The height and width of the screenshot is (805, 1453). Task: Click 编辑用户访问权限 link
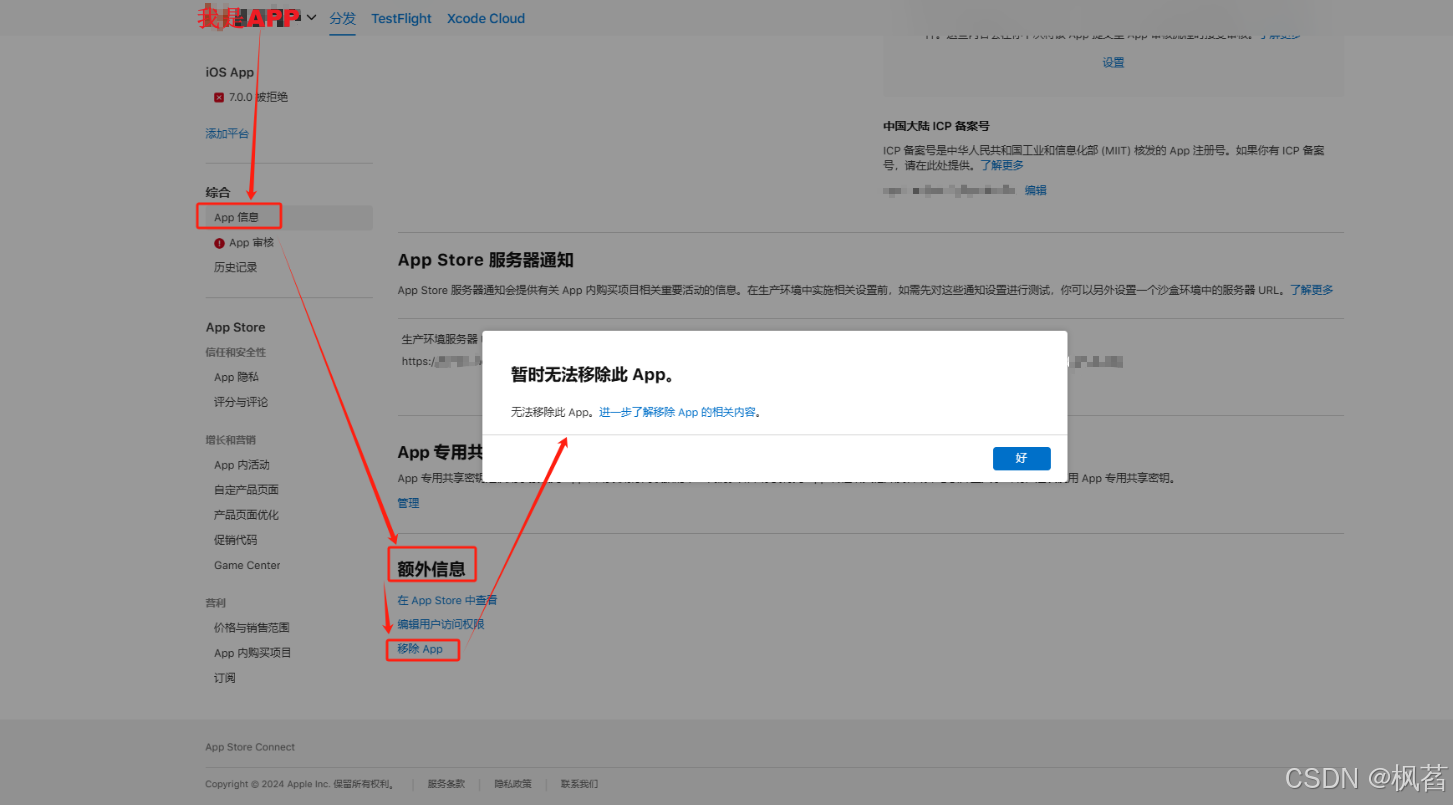(x=441, y=624)
